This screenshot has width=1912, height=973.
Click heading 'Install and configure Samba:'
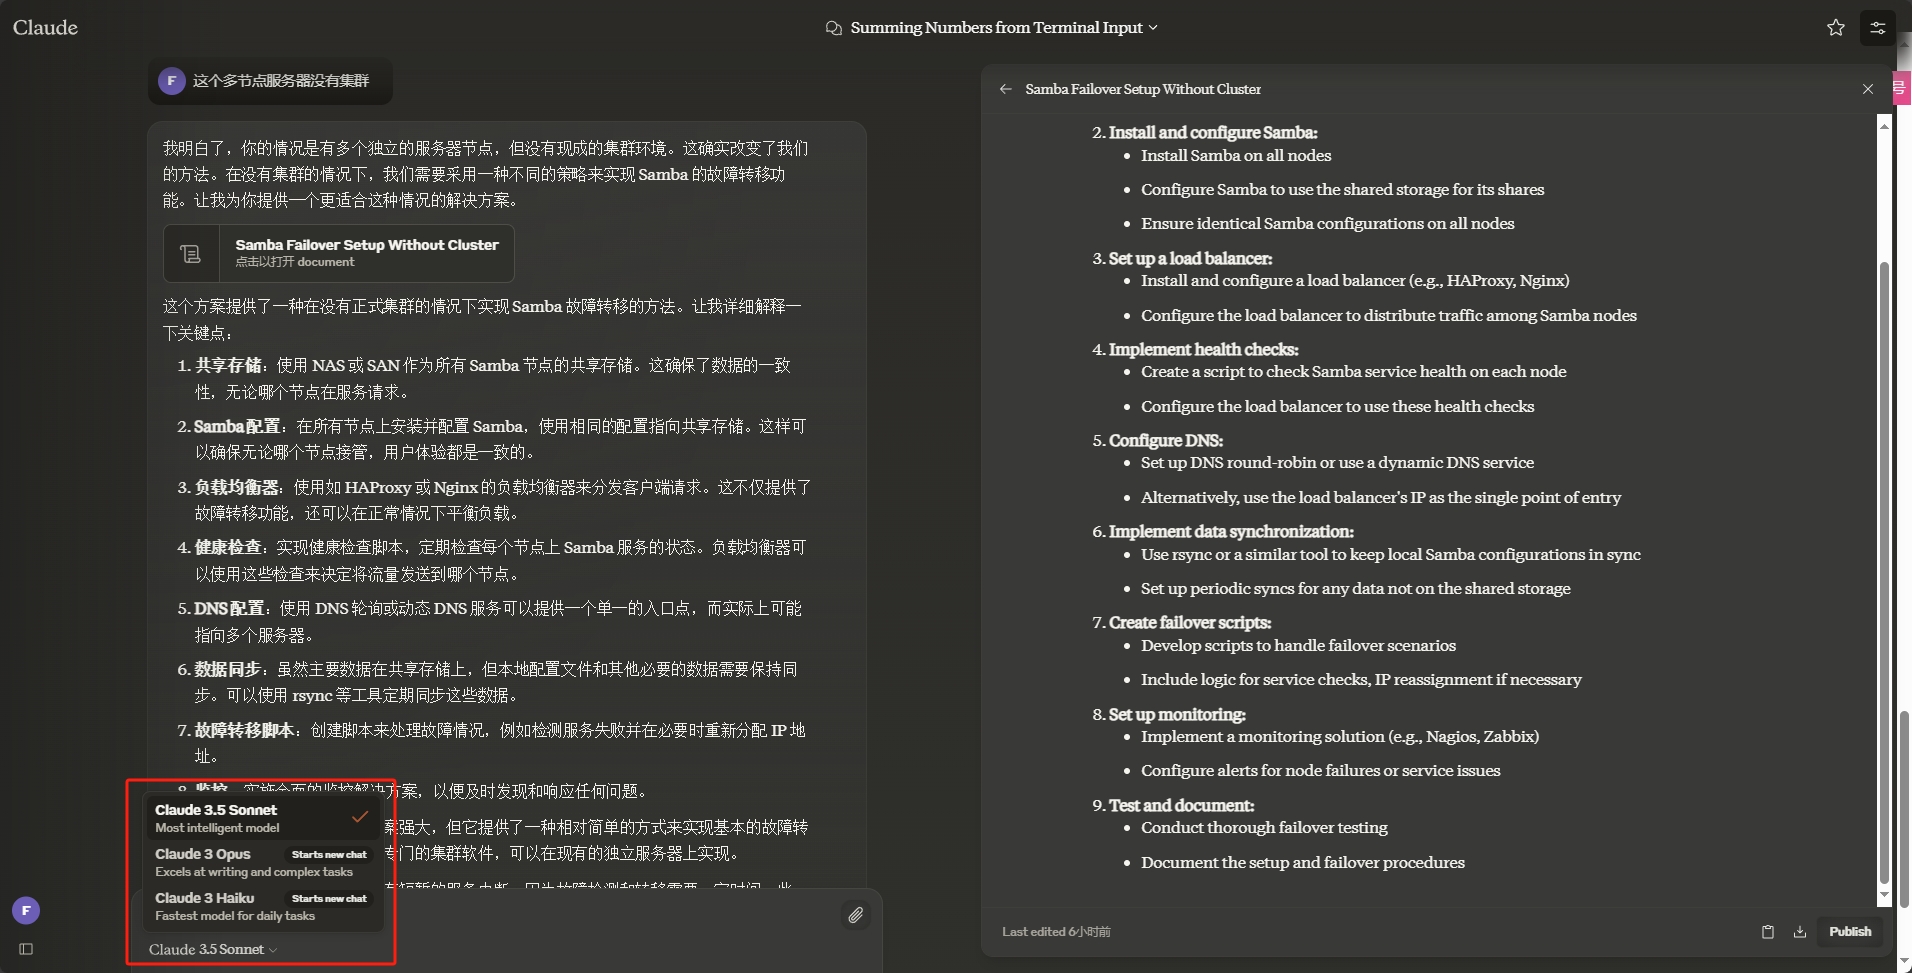pyautogui.click(x=1213, y=132)
